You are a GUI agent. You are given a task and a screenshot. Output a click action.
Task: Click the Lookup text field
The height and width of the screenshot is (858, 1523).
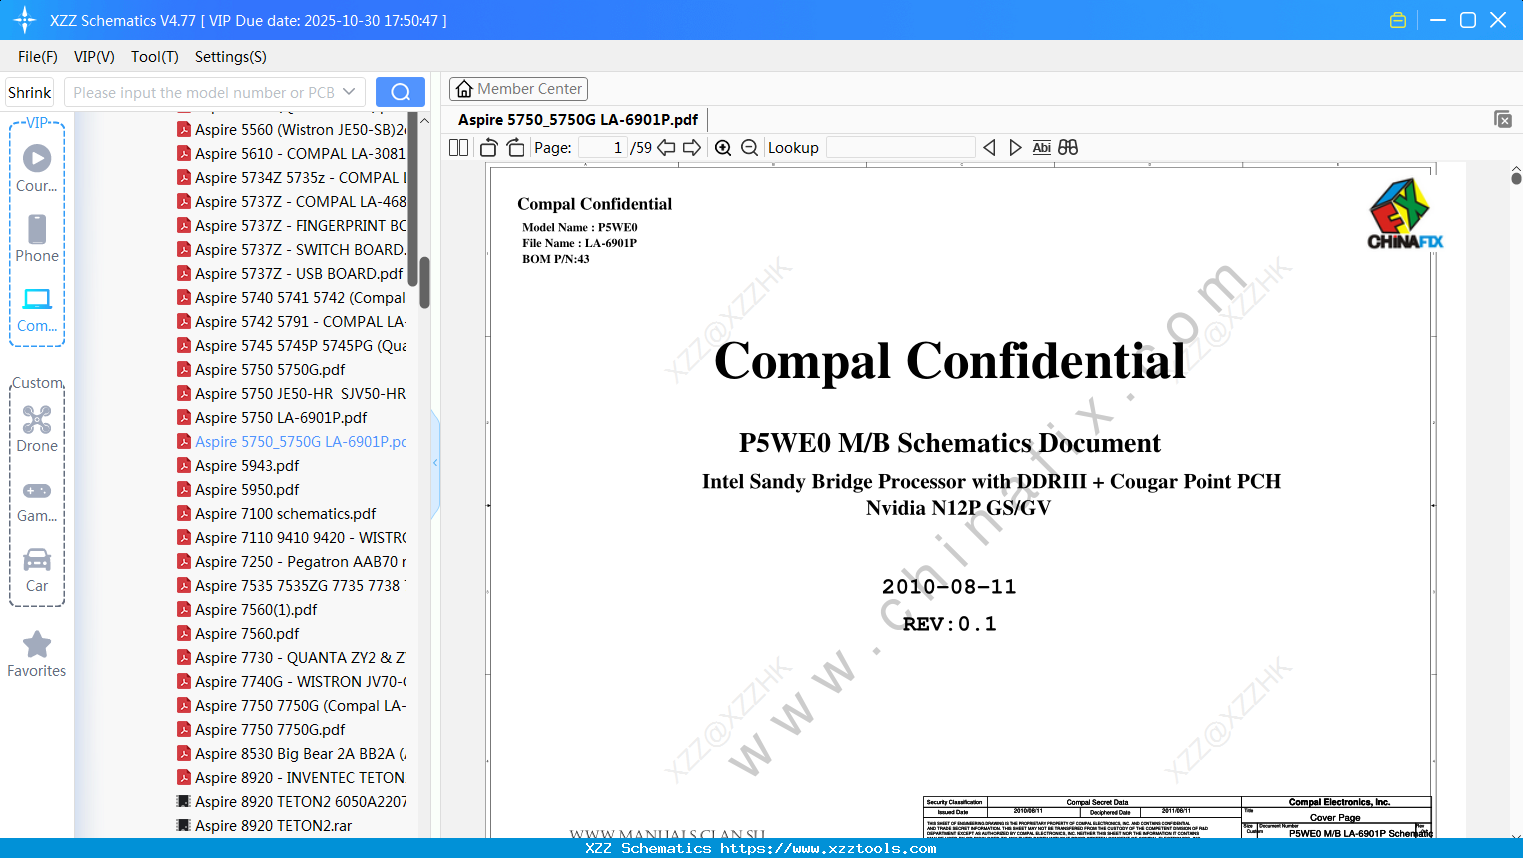coord(901,148)
